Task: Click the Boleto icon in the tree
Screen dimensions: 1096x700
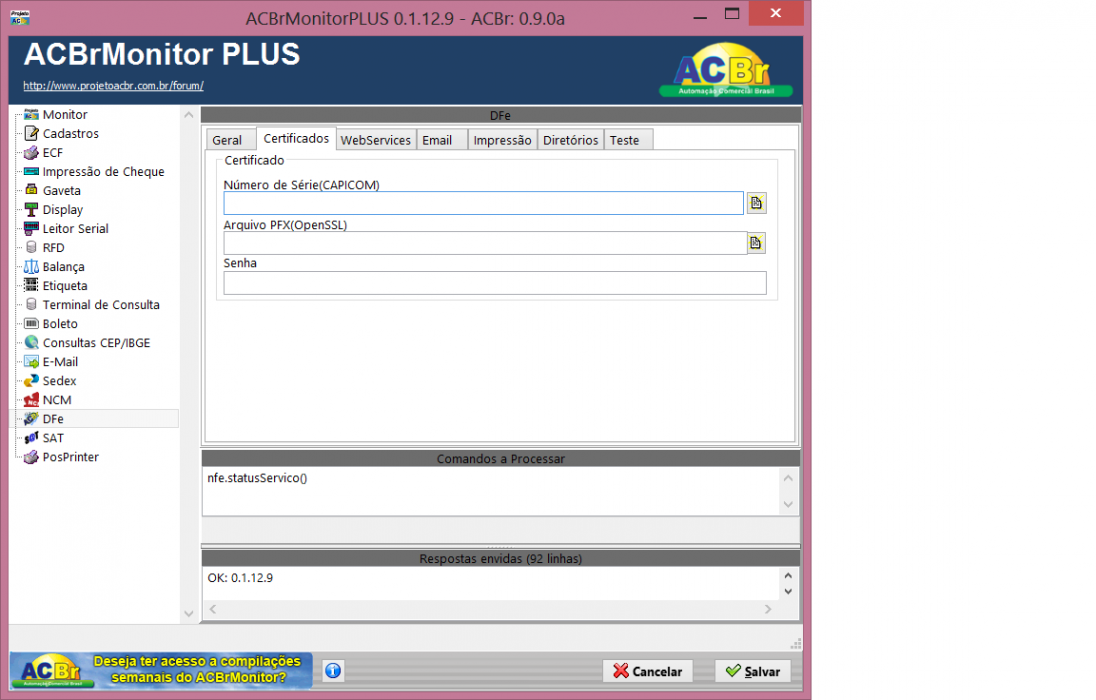Action: (x=31, y=323)
